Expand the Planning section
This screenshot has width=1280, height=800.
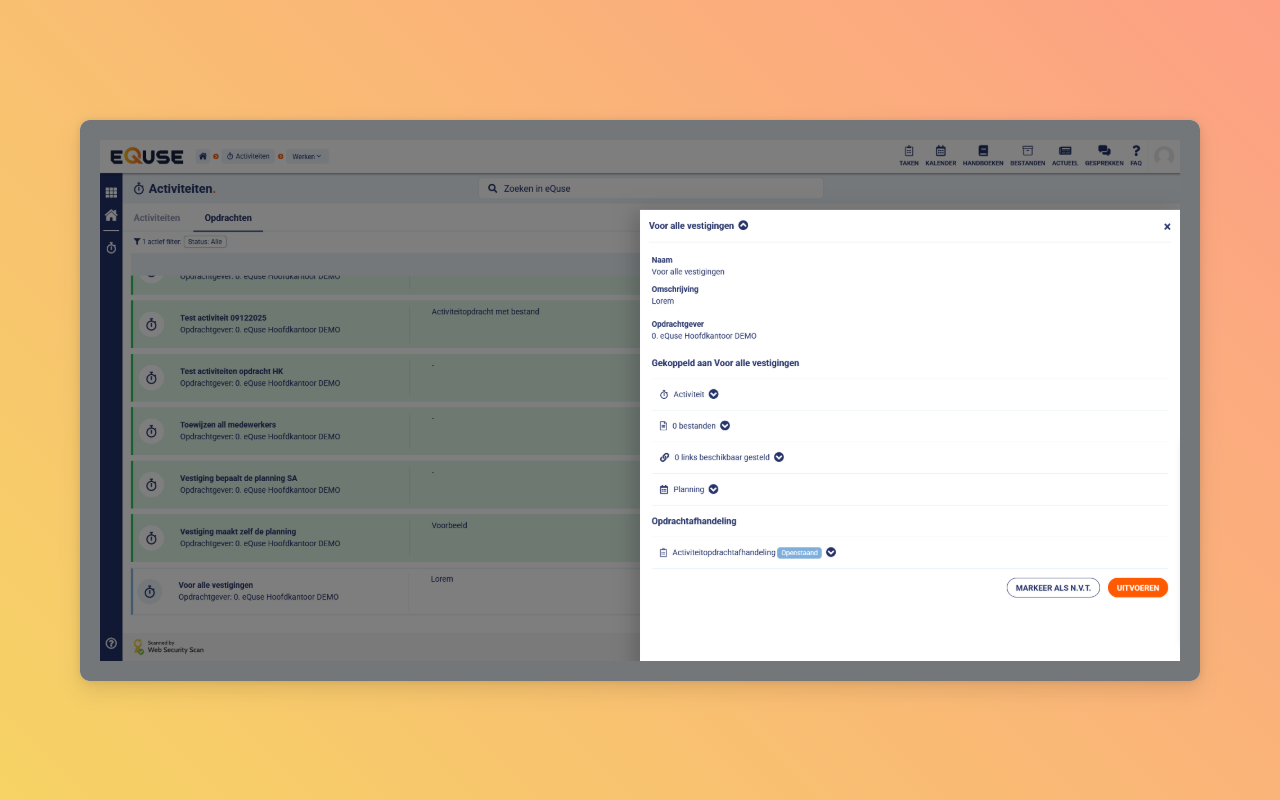713,489
